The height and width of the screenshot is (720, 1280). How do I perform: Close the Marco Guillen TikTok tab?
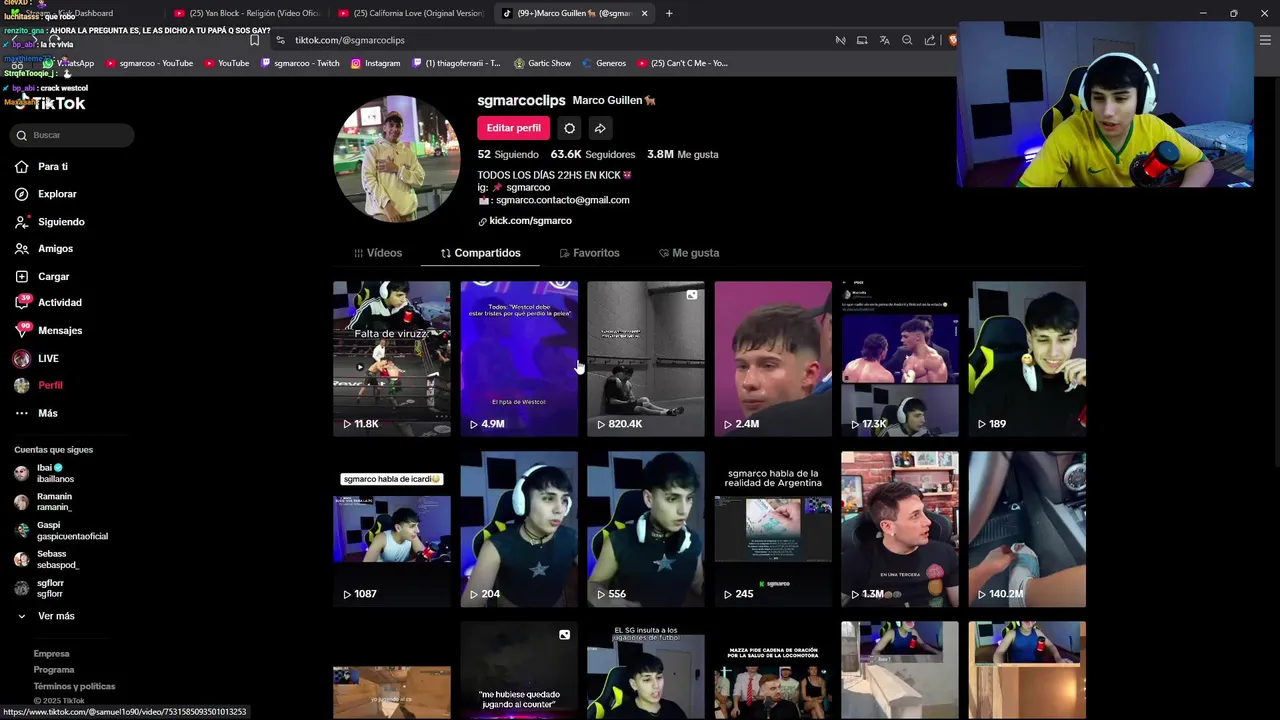(644, 13)
